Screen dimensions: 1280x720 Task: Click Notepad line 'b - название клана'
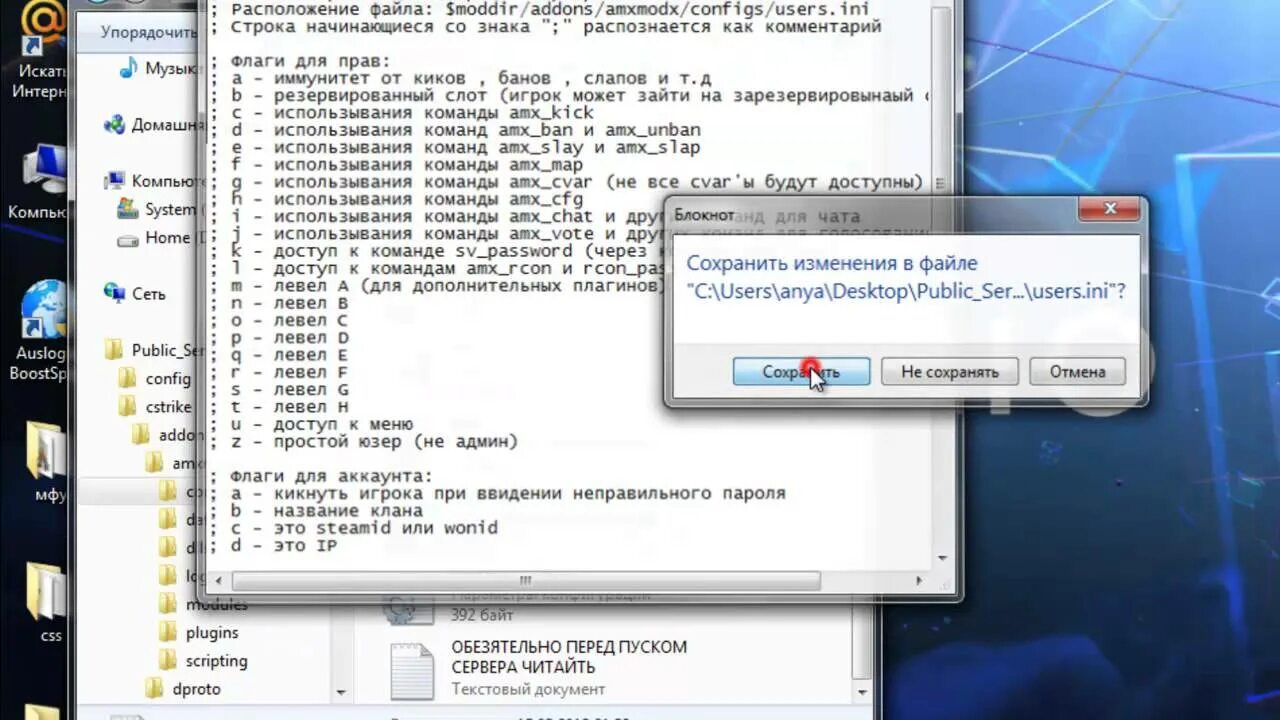tap(316, 510)
